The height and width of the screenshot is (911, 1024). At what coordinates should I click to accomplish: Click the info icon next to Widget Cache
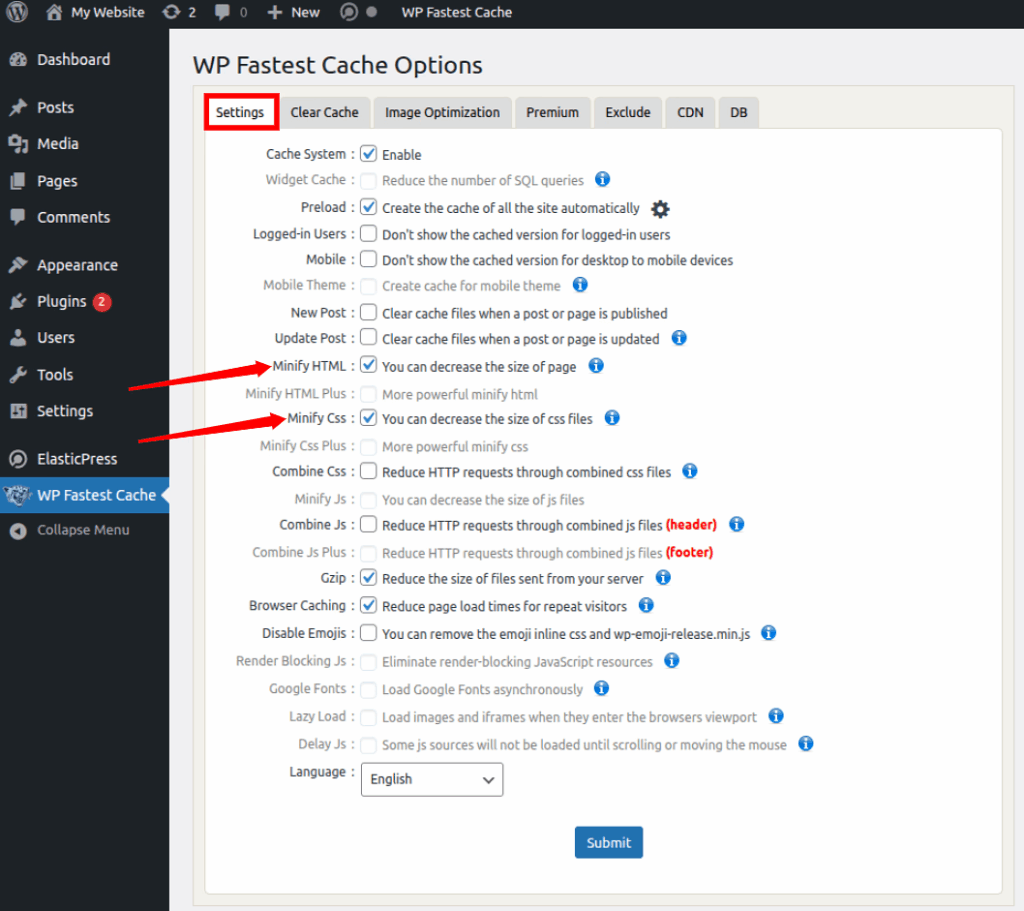(x=602, y=180)
